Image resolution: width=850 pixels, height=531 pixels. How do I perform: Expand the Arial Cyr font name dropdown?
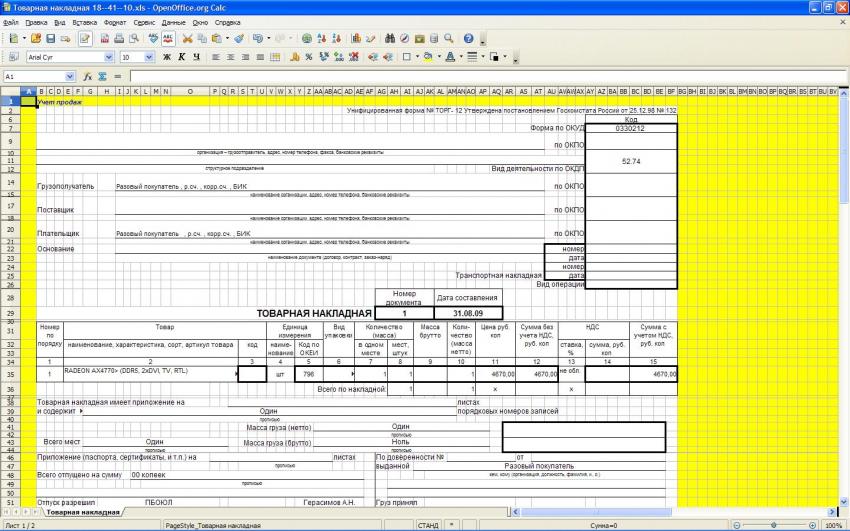tap(109, 57)
